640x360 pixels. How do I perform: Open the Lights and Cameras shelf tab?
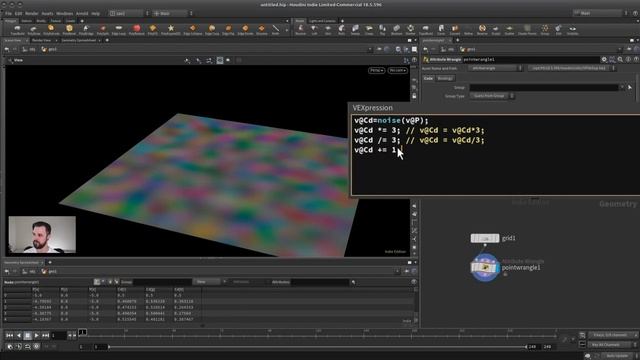[x=322, y=21]
